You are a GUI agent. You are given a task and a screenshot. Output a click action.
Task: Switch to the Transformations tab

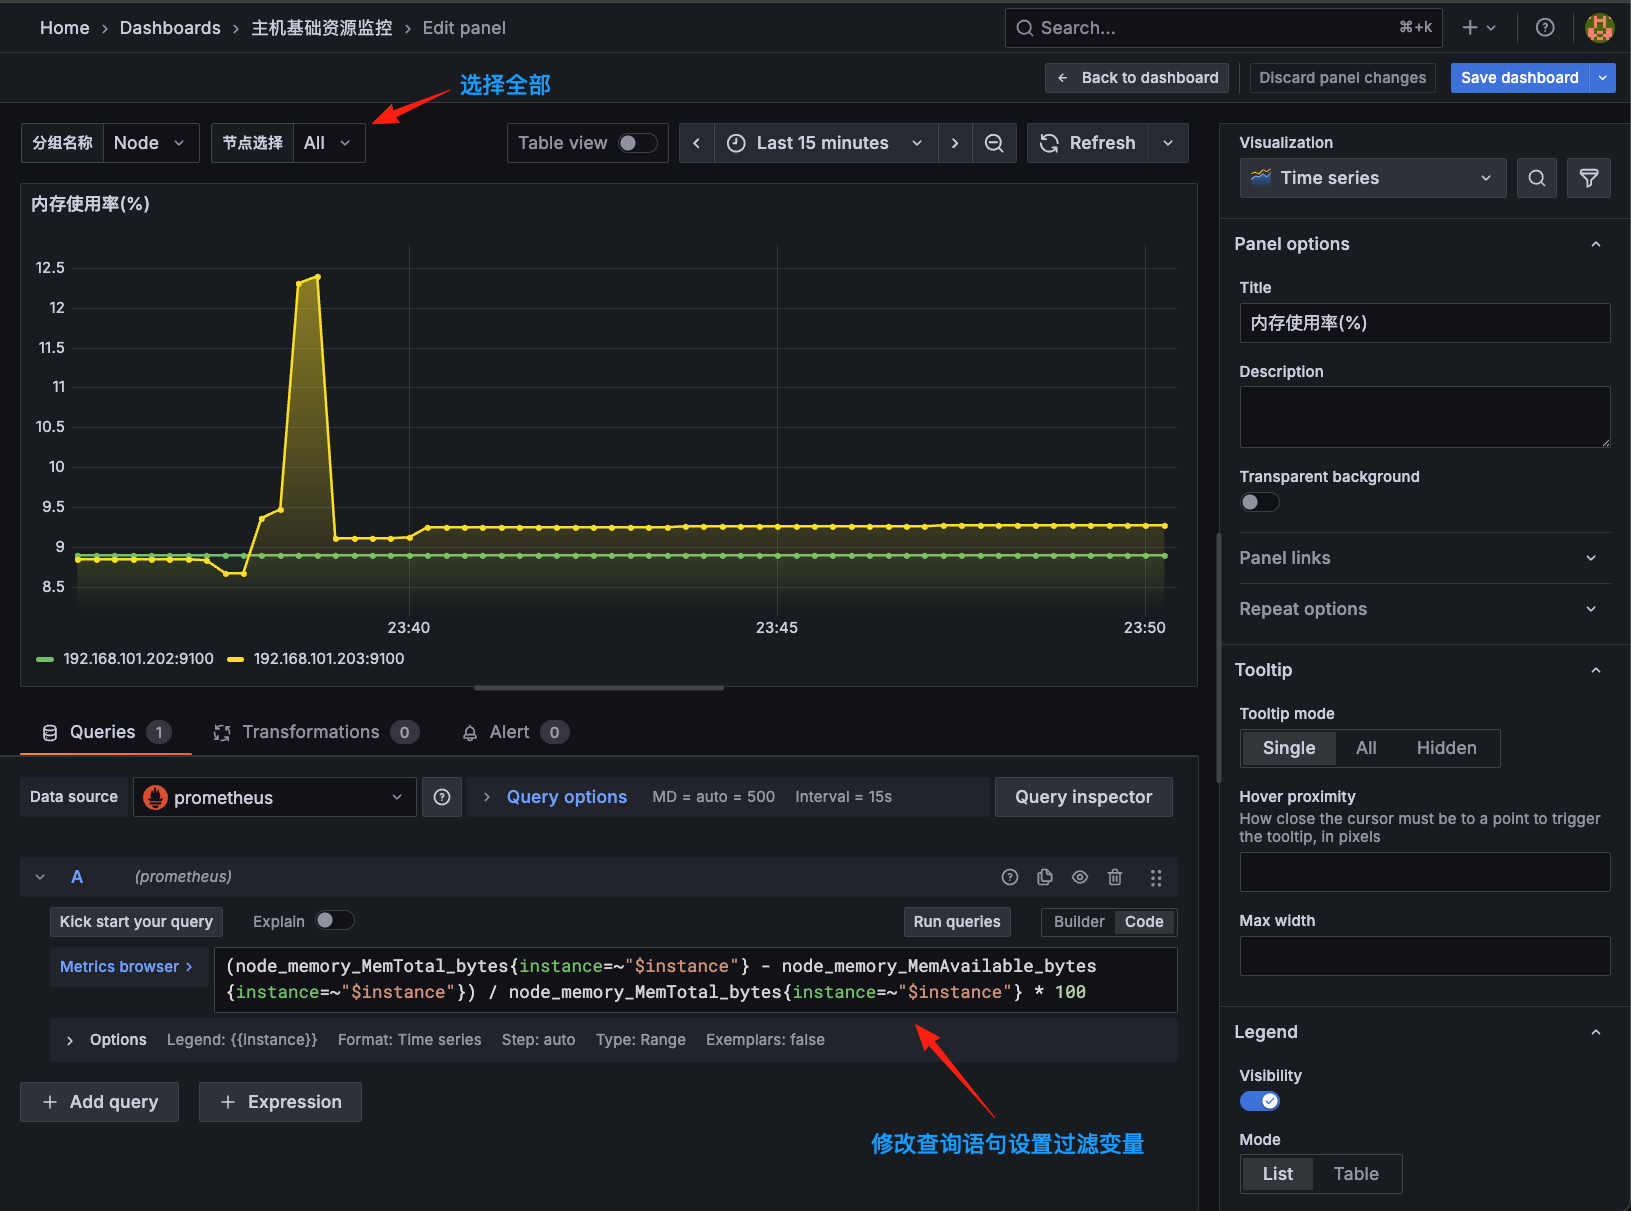311,731
